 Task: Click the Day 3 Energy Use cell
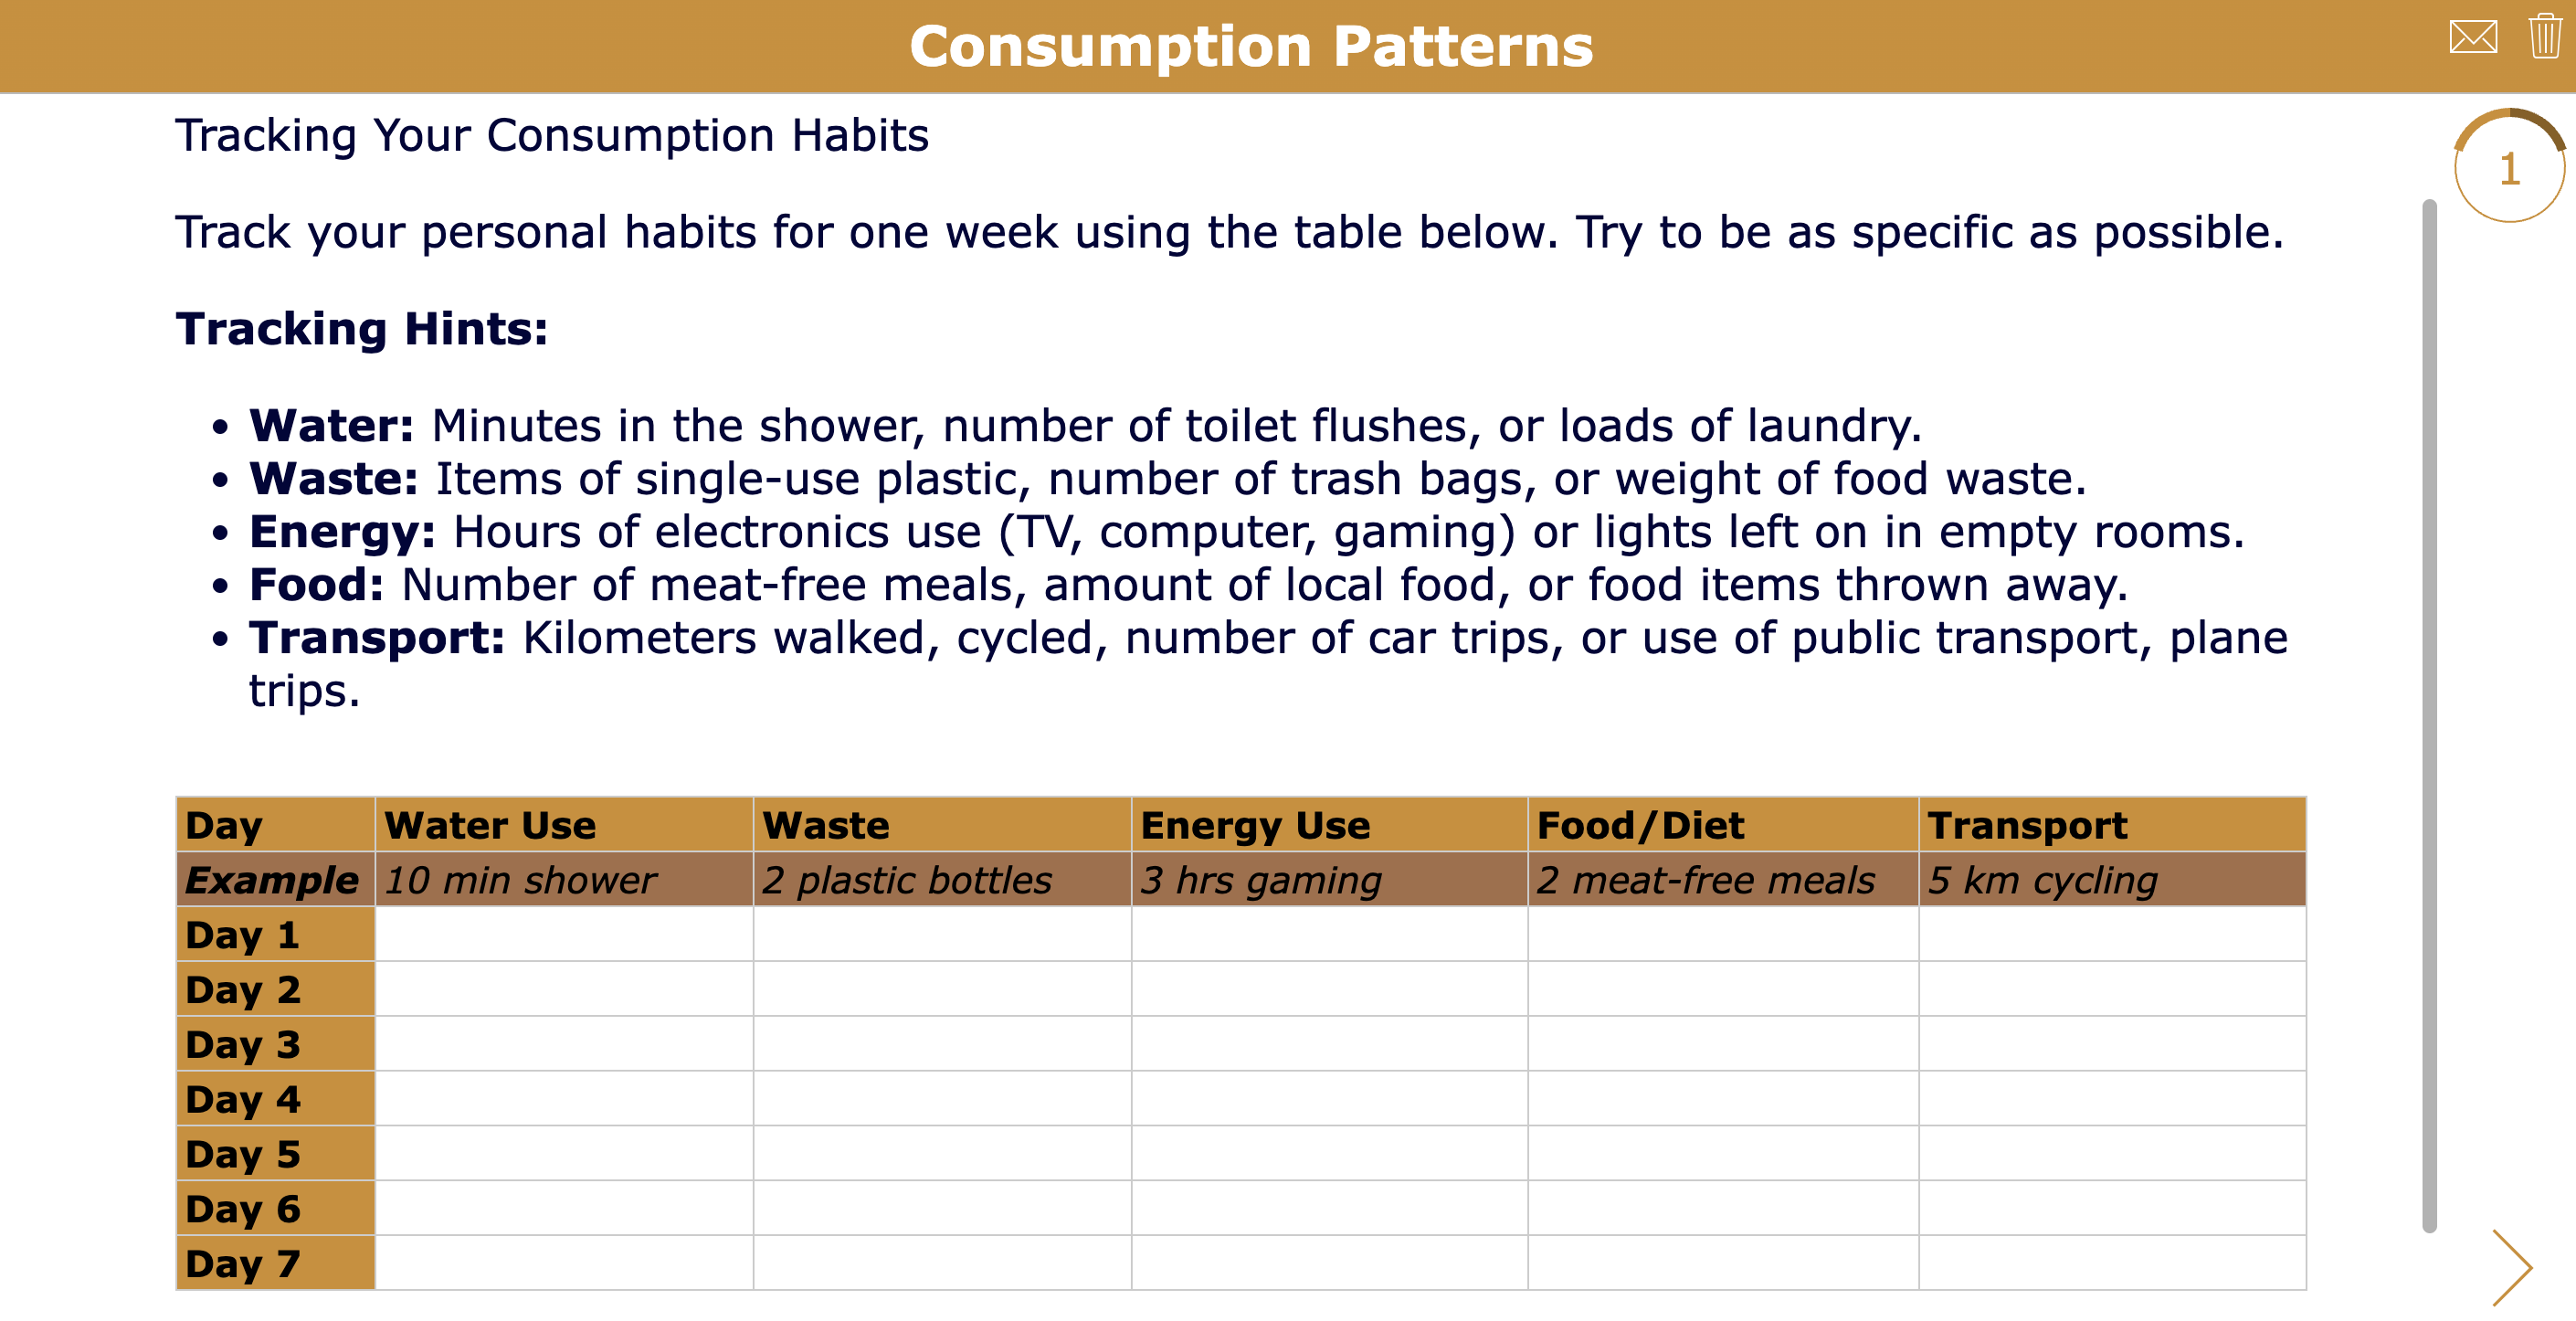pos(1330,1044)
